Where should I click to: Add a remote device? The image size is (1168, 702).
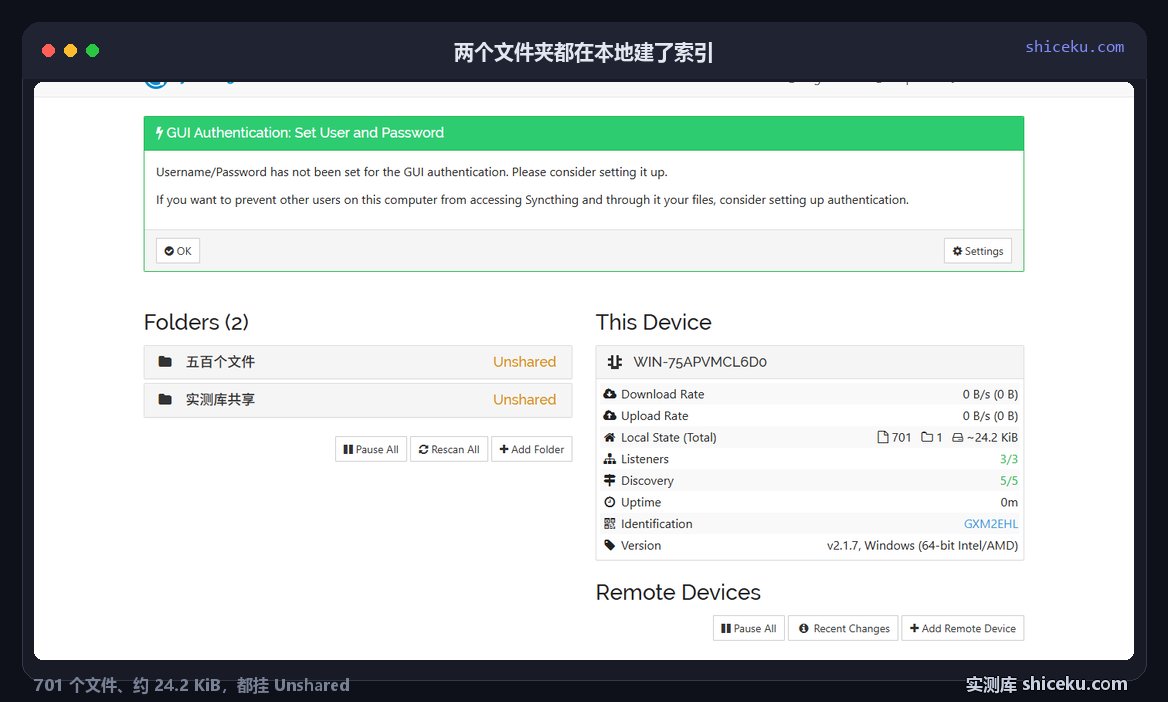click(962, 628)
